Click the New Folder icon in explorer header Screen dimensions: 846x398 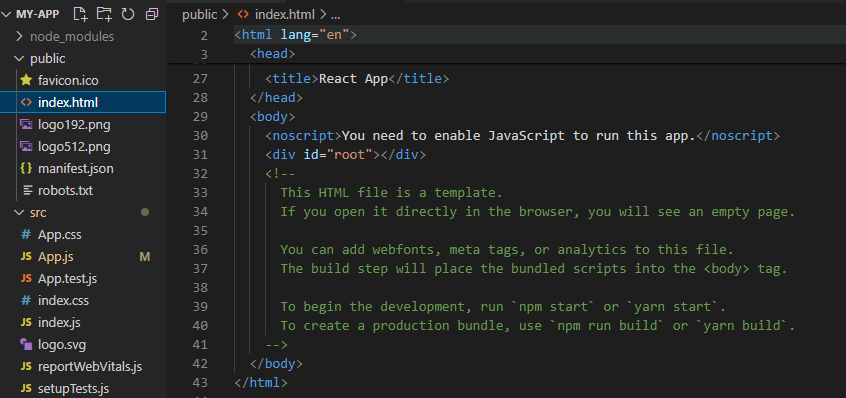pos(104,15)
